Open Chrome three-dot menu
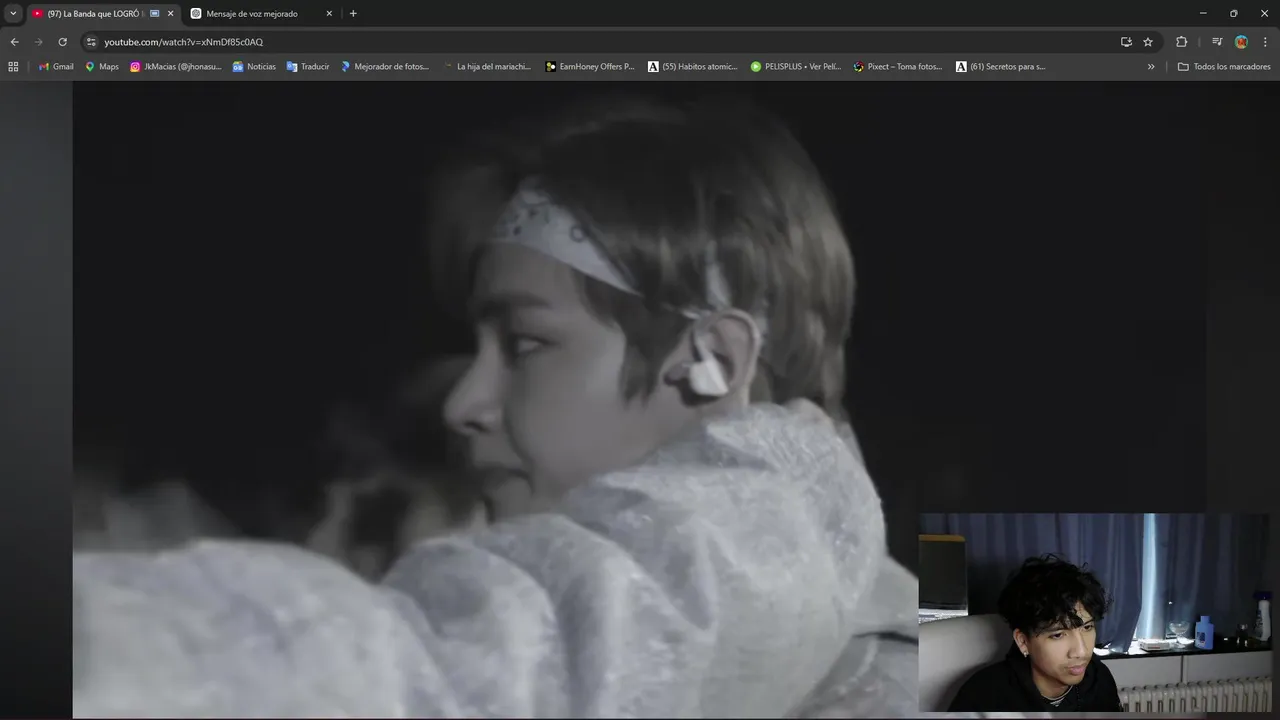The width and height of the screenshot is (1280, 720). tap(1266, 42)
